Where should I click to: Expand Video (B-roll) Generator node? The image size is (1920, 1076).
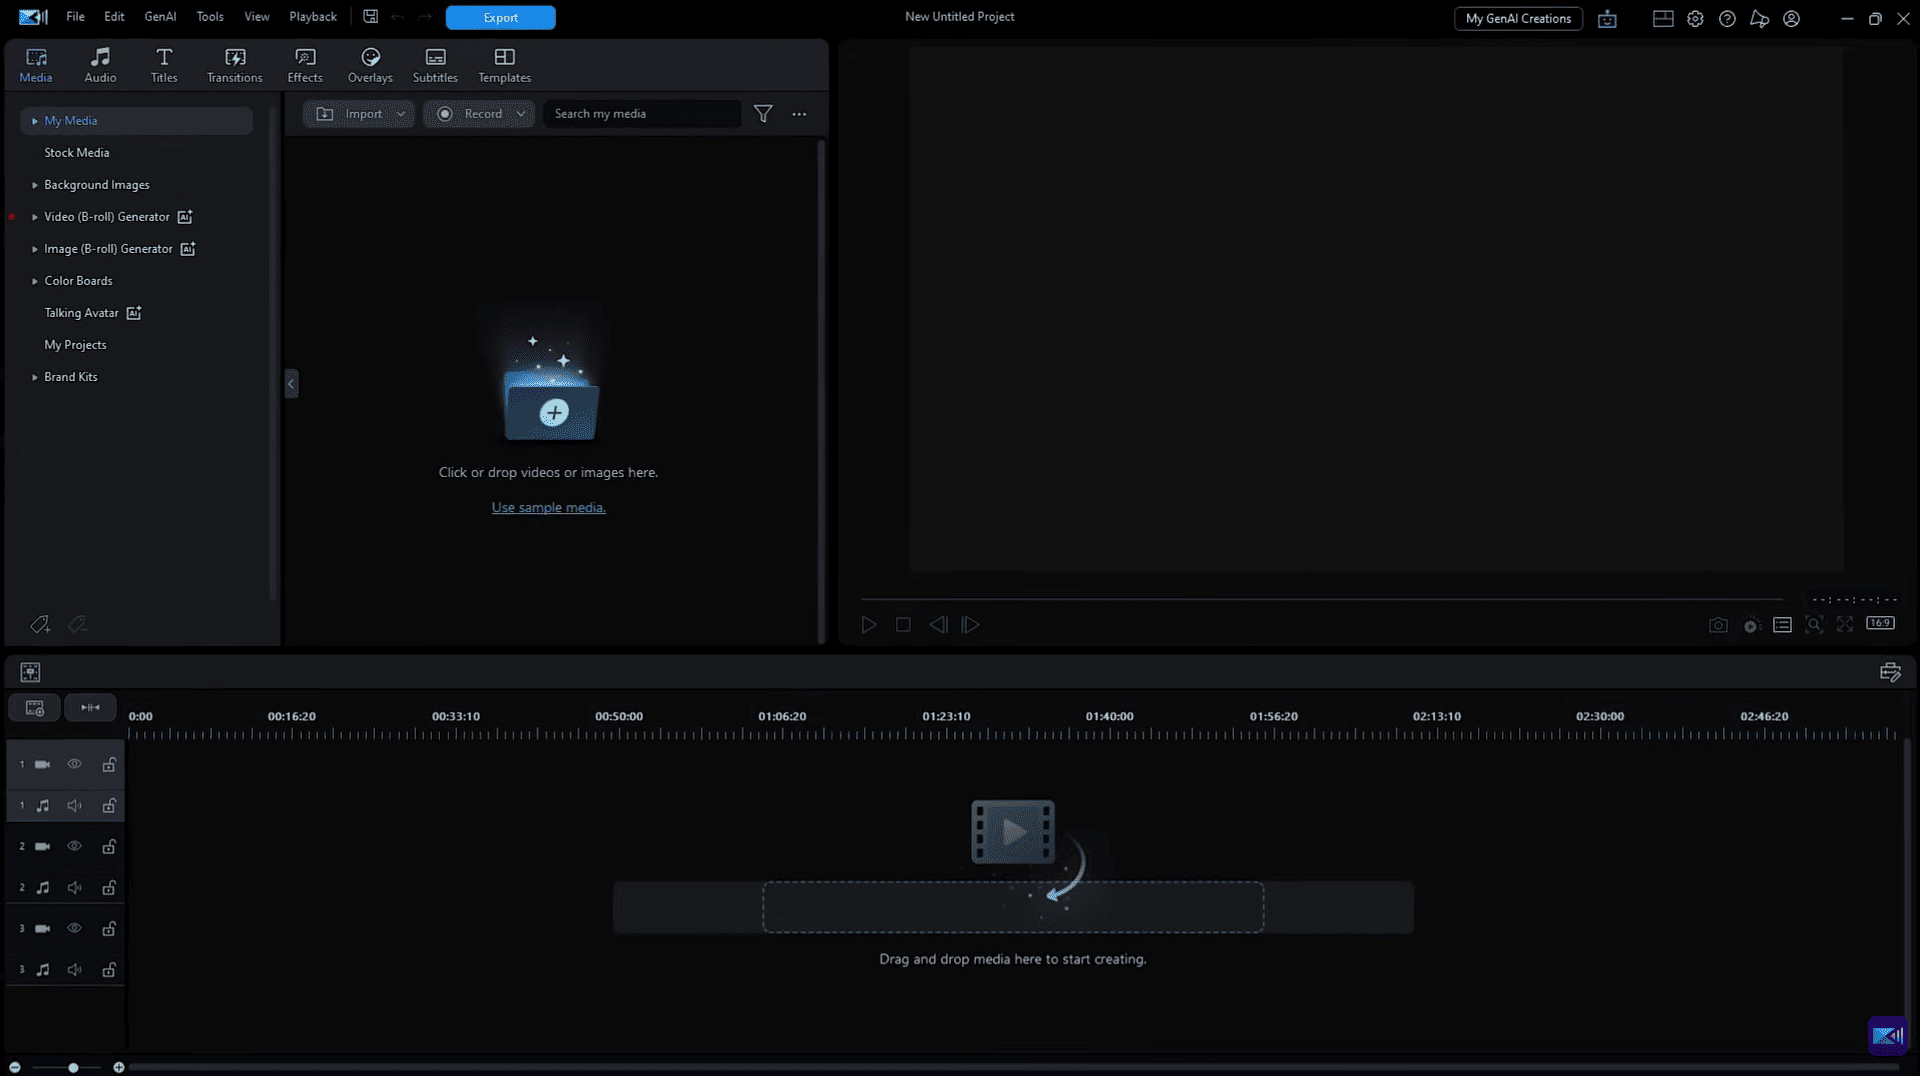(35, 217)
